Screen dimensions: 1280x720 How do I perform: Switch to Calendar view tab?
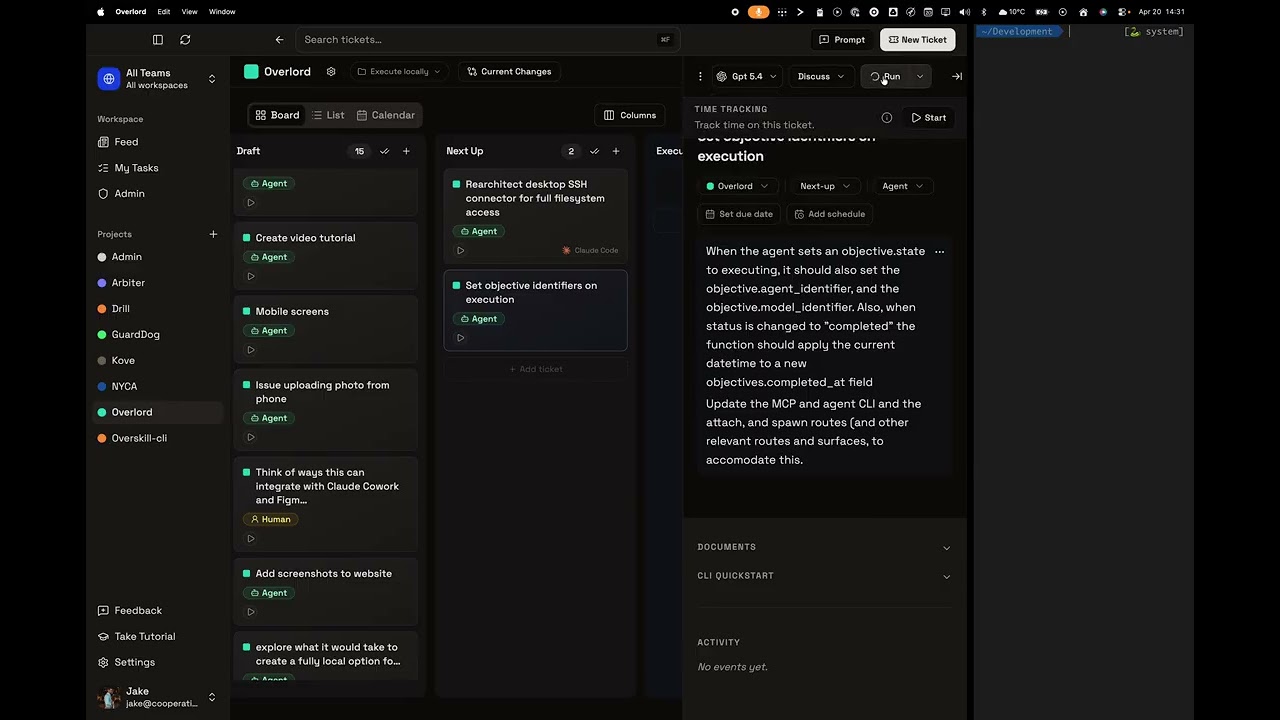386,115
